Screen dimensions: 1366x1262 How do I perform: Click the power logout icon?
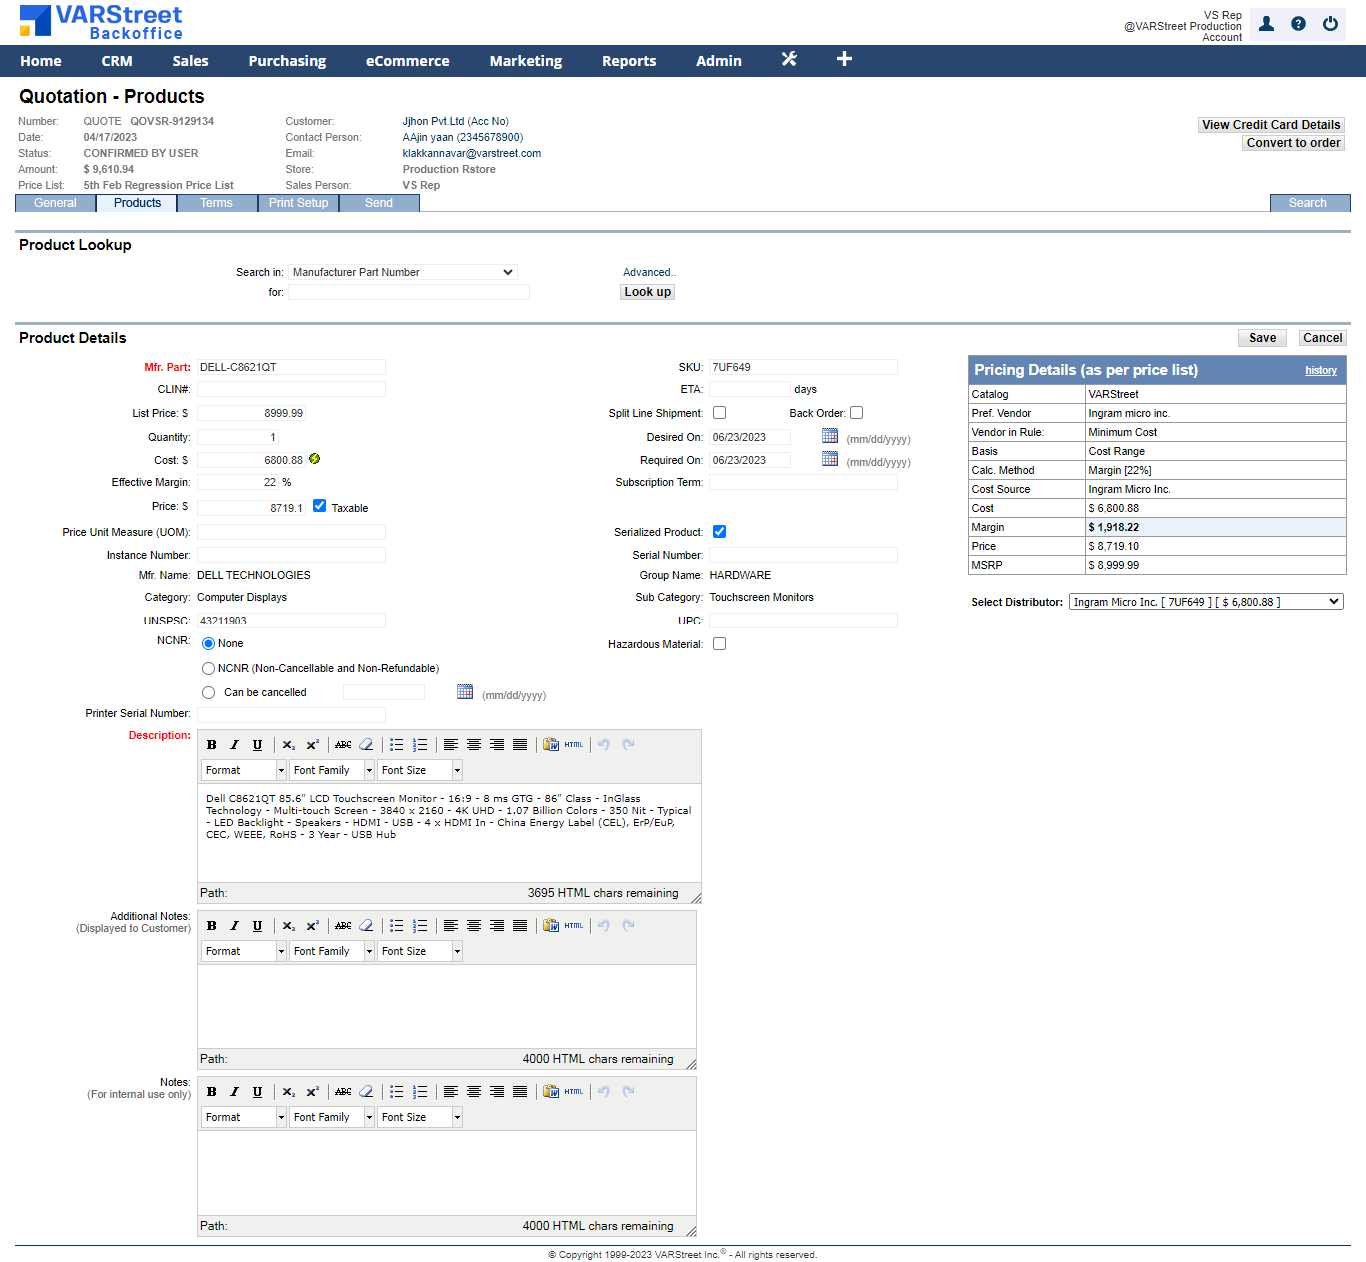tap(1330, 24)
